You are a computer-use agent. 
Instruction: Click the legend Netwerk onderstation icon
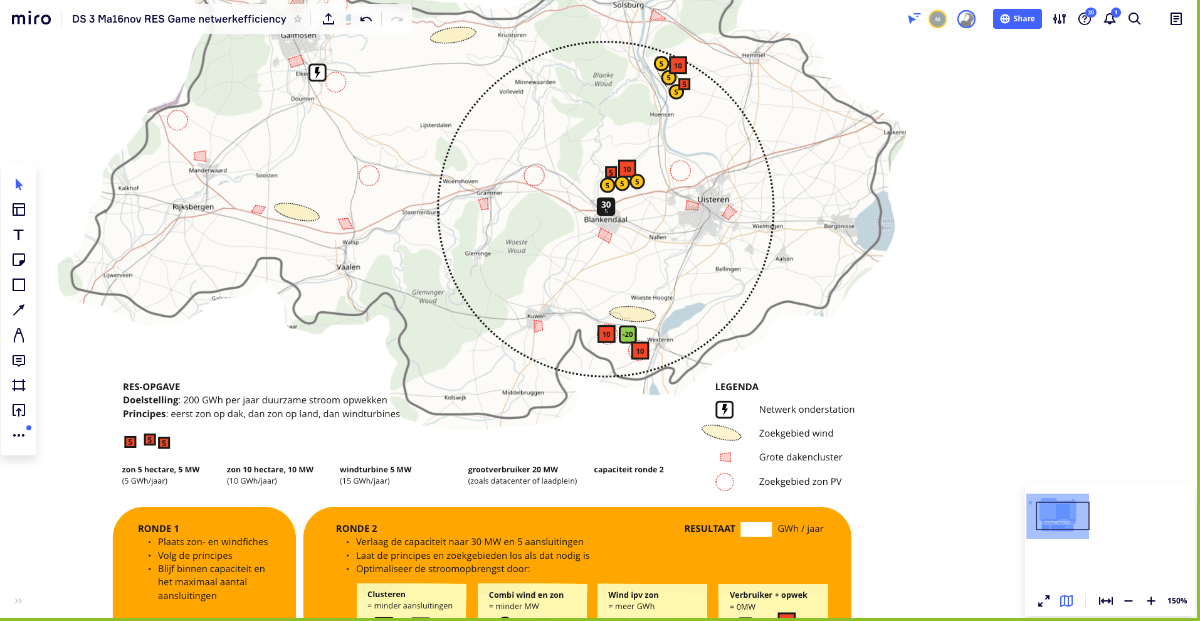725,409
